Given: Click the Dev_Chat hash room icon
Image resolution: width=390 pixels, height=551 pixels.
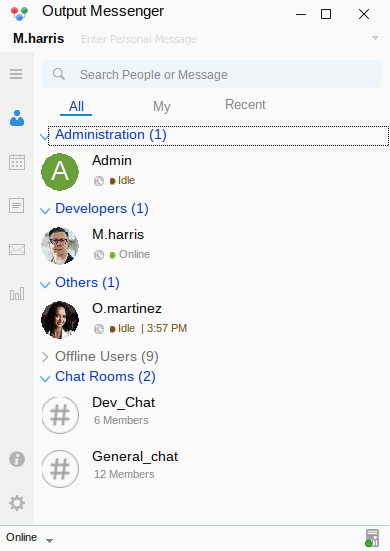Looking at the screenshot, I should click(60, 415).
